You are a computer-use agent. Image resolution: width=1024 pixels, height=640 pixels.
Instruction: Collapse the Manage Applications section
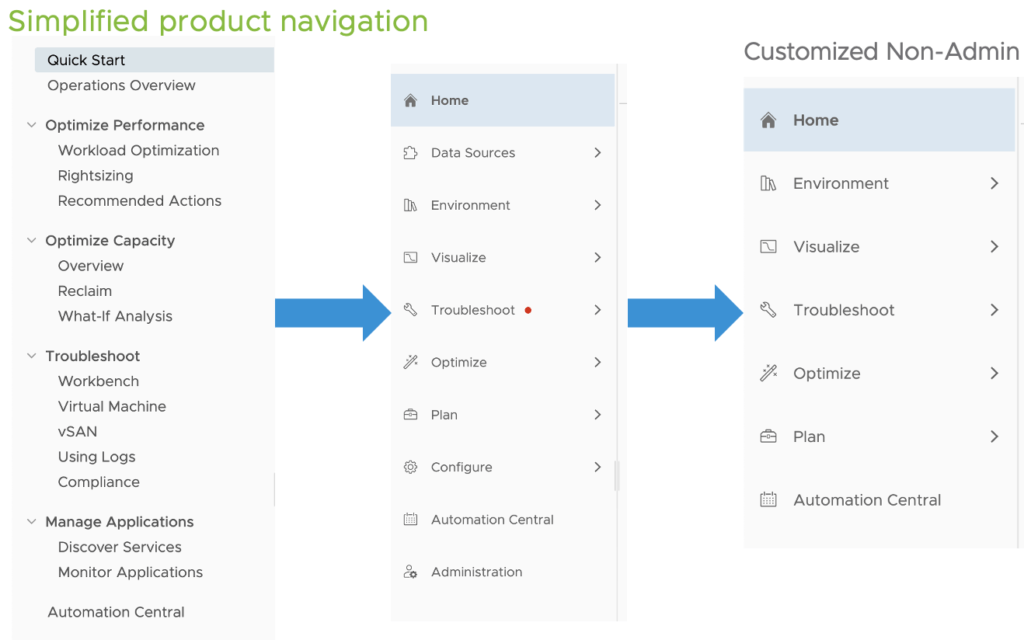30,522
